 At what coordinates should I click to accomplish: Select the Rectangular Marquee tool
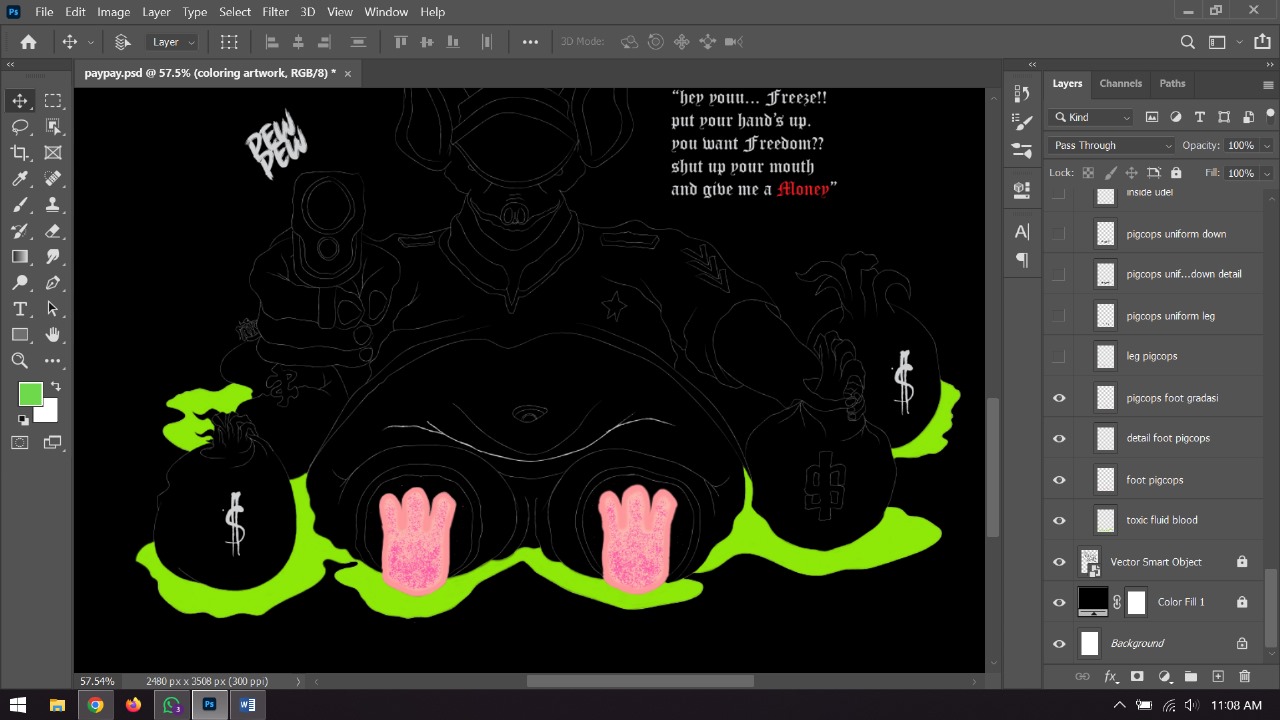click(53, 100)
